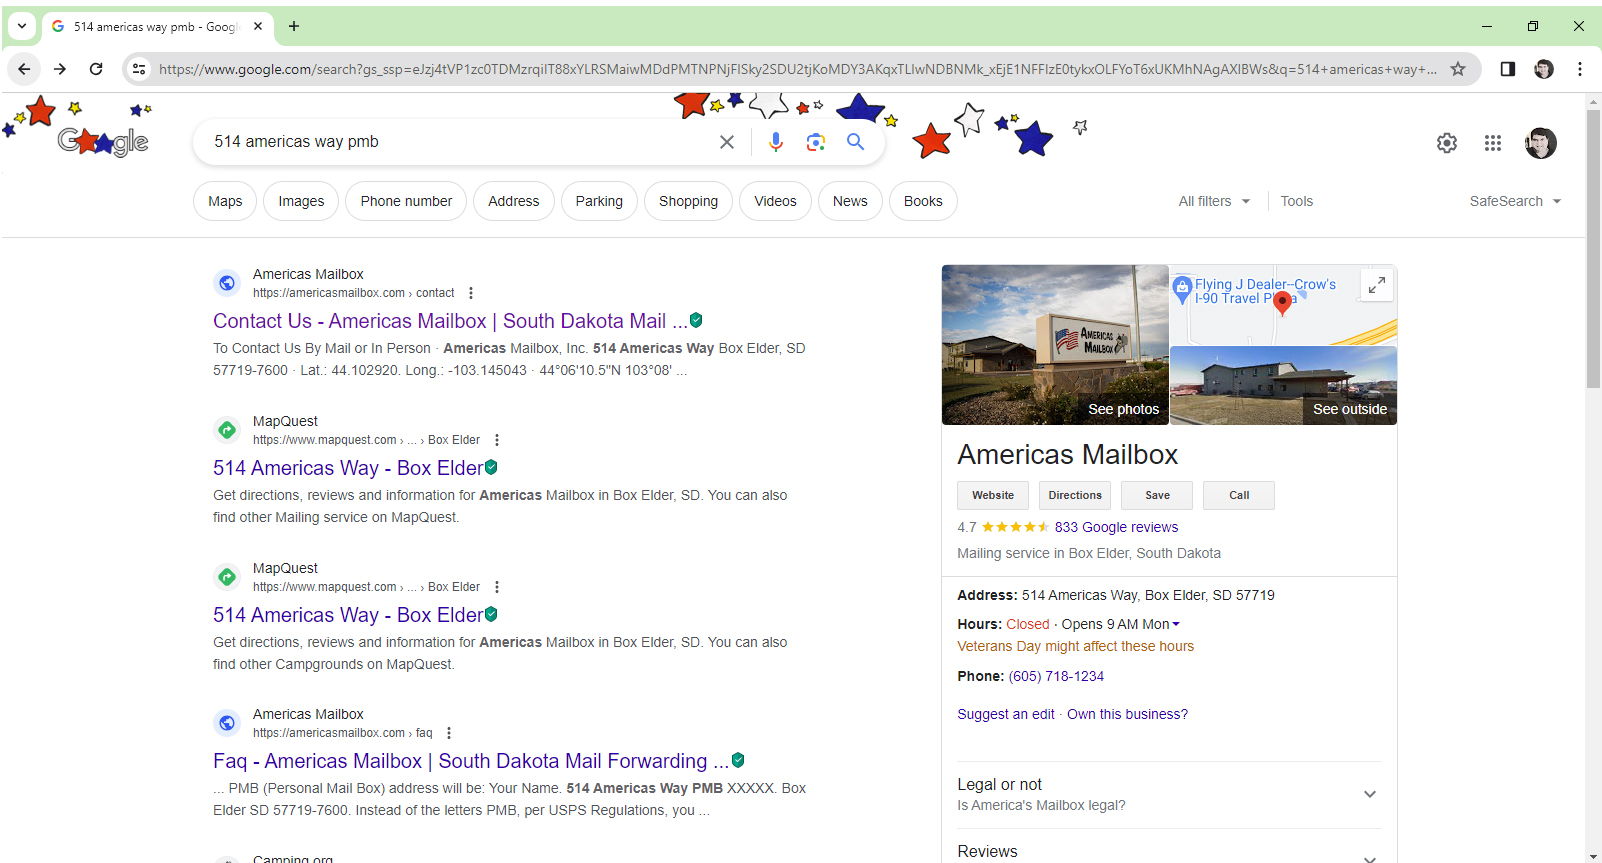
Task: Click into the Google search input field
Action: point(460,142)
